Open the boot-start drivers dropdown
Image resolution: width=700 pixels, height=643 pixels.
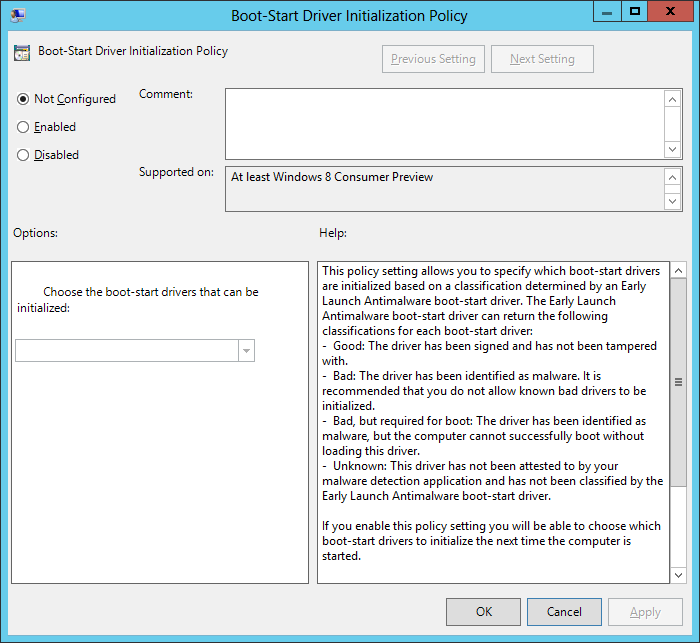246,351
